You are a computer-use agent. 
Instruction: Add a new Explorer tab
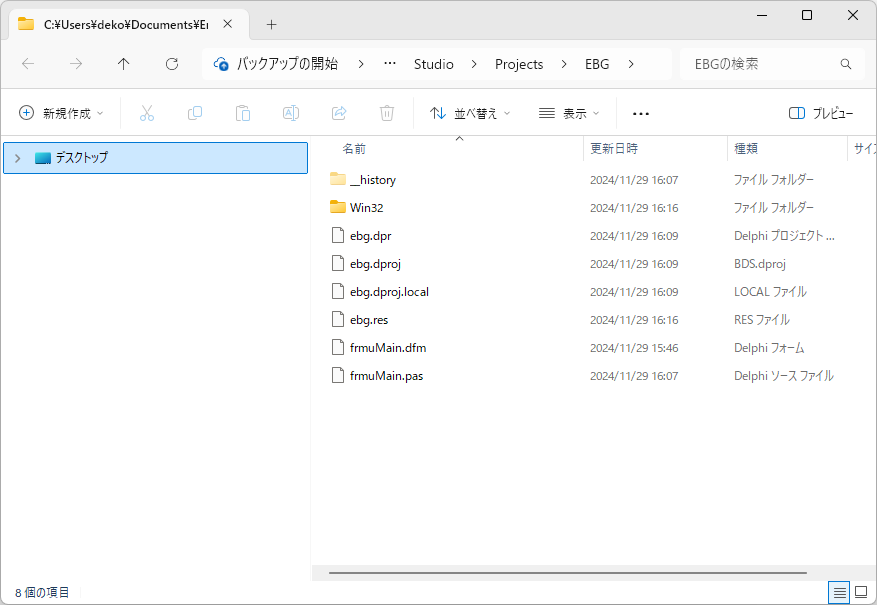point(271,25)
